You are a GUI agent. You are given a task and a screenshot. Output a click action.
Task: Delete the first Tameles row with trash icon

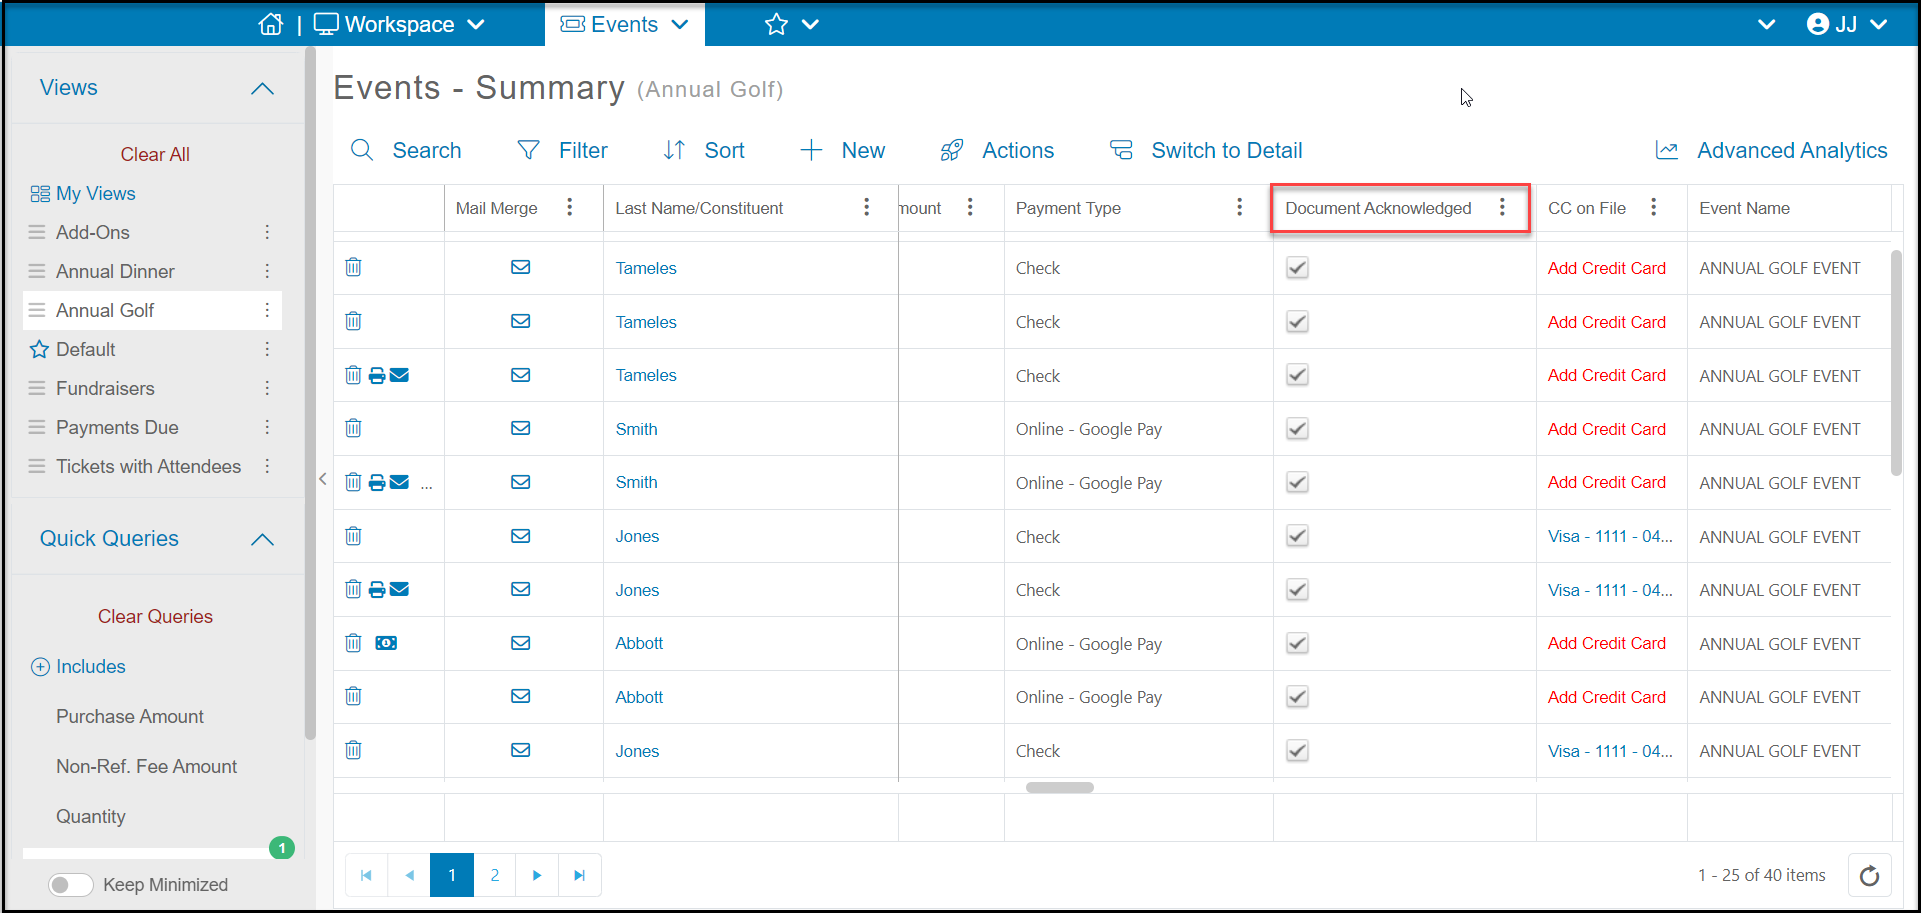pyautogui.click(x=353, y=267)
